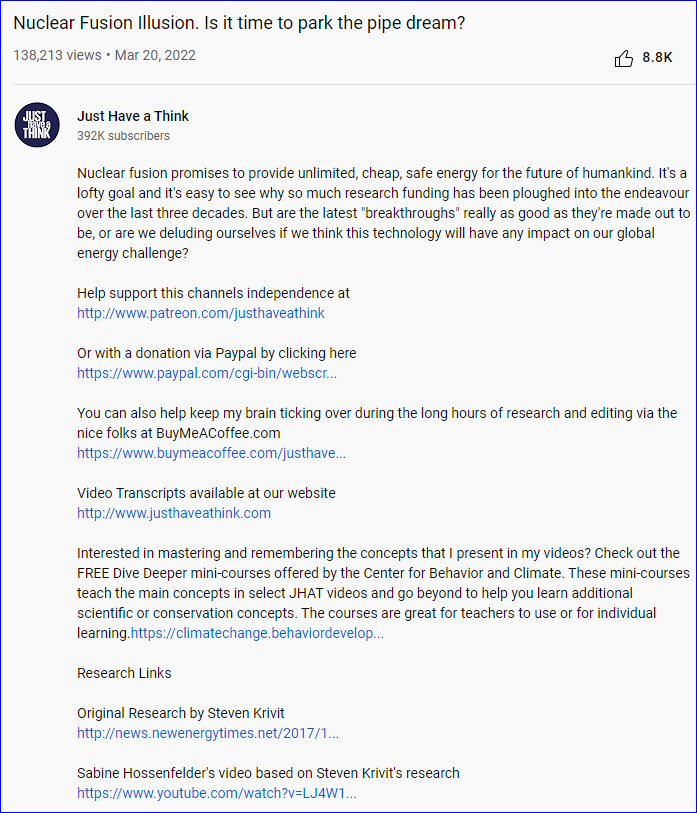Click the thumbs-up like icon
697x813 pixels.
(624, 58)
